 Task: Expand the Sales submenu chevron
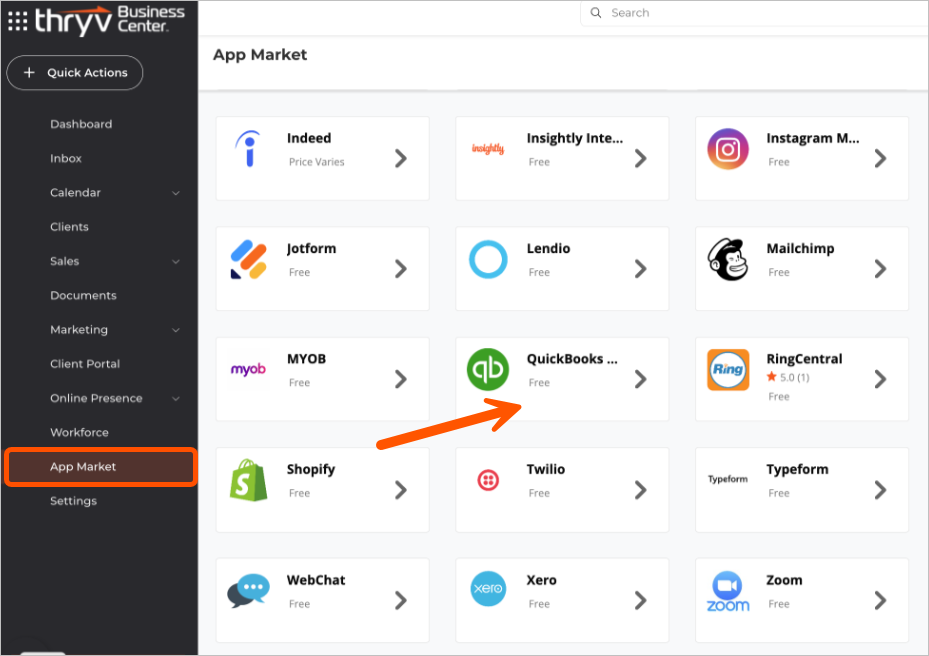click(176, 261)
